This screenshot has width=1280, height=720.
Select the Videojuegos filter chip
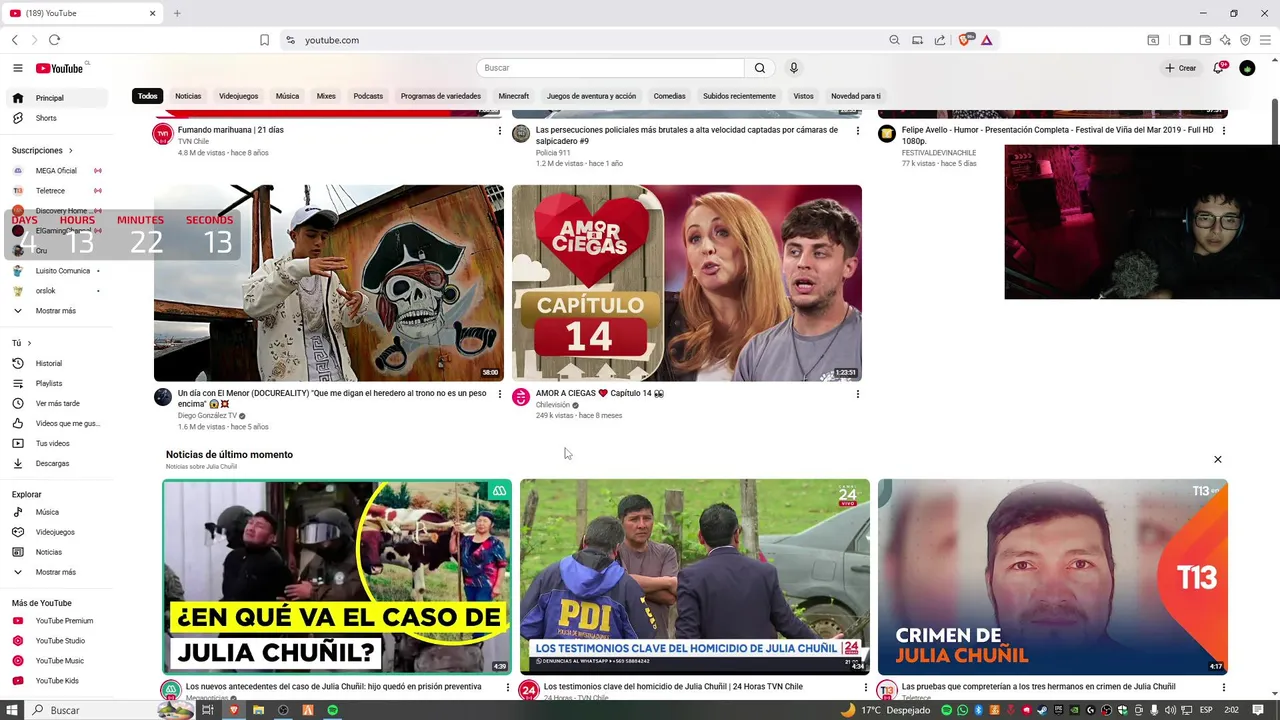[x=238, y=96]
